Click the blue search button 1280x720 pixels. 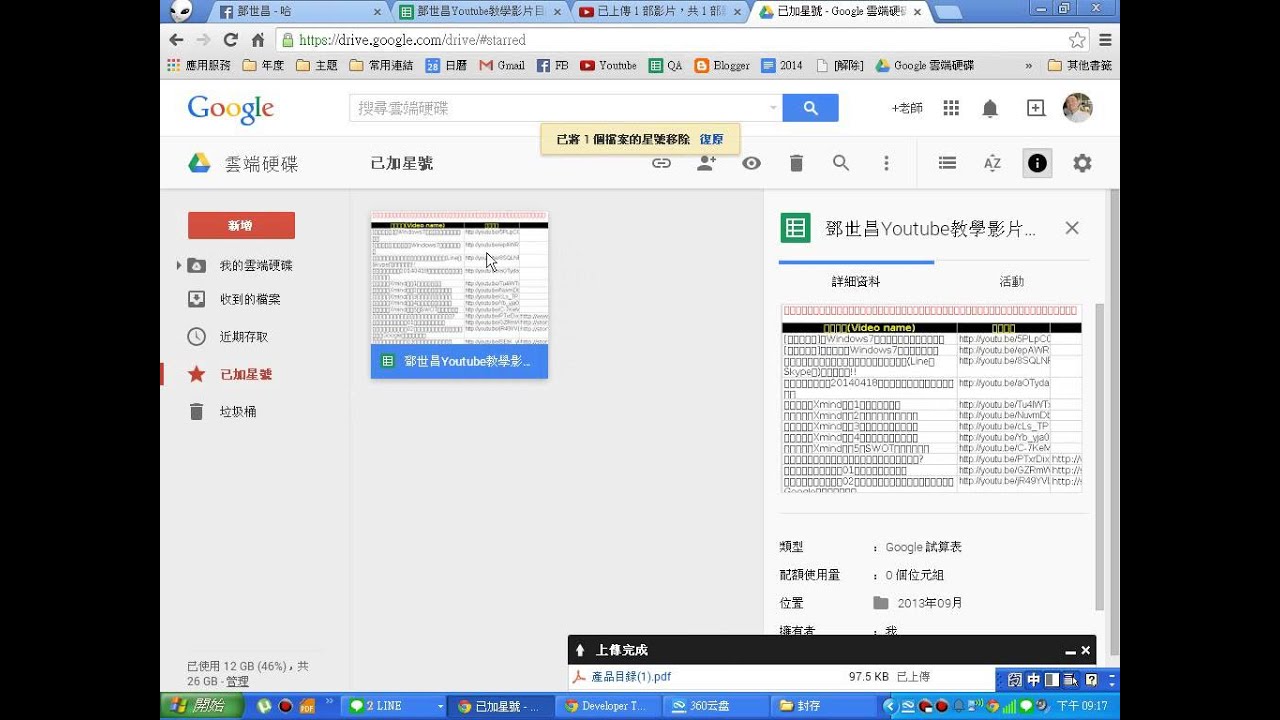[x=810, y=108]
